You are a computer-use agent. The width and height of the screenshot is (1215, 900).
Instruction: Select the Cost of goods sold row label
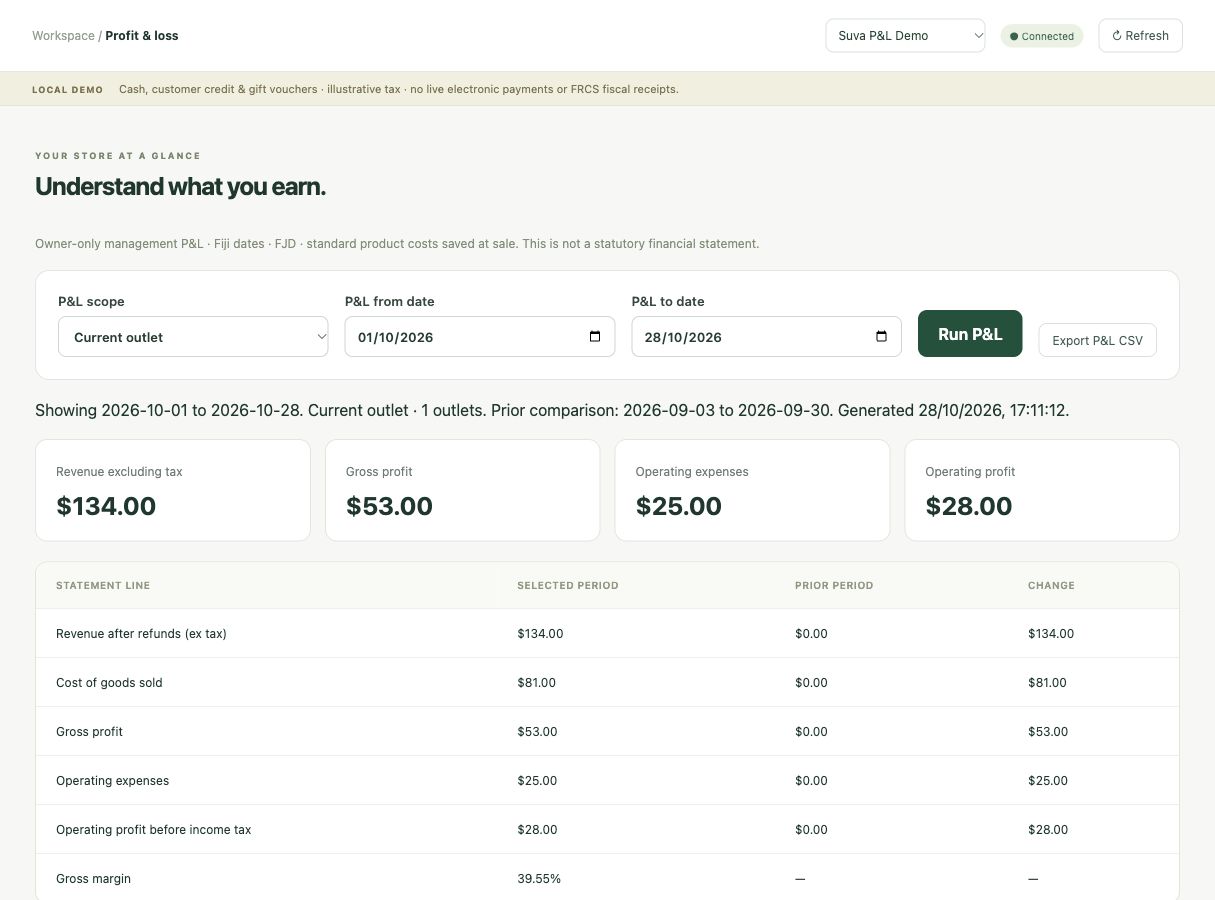(x=109, y=683)
